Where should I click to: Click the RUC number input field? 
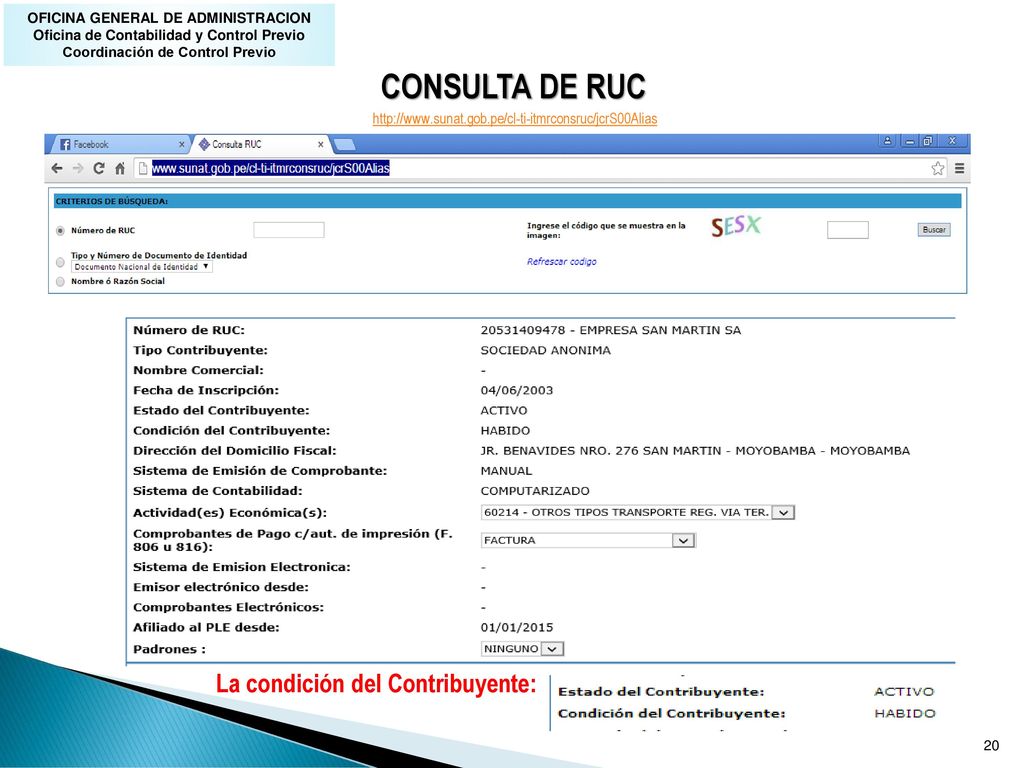[289, 230]
